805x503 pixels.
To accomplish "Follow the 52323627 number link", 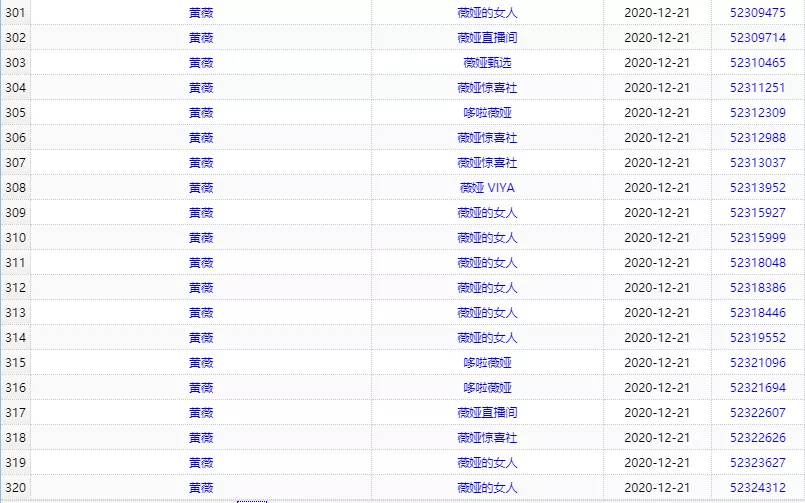I will [758, 462].
